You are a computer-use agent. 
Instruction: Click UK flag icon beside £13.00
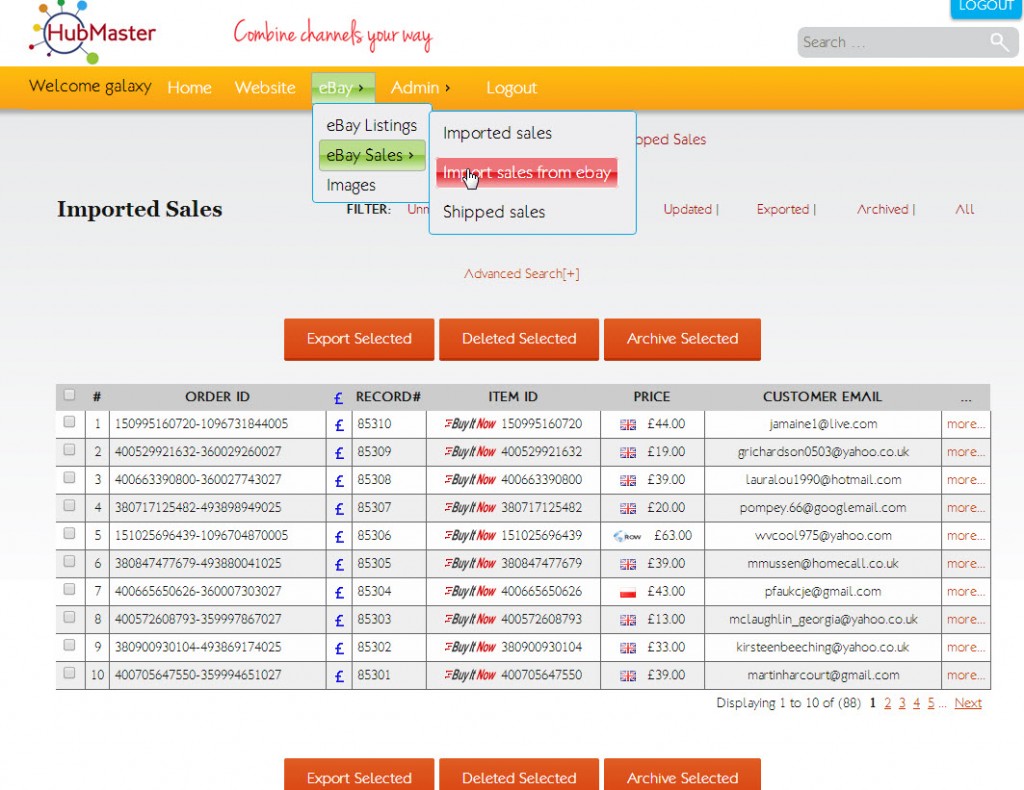click(x=628, y=620)
